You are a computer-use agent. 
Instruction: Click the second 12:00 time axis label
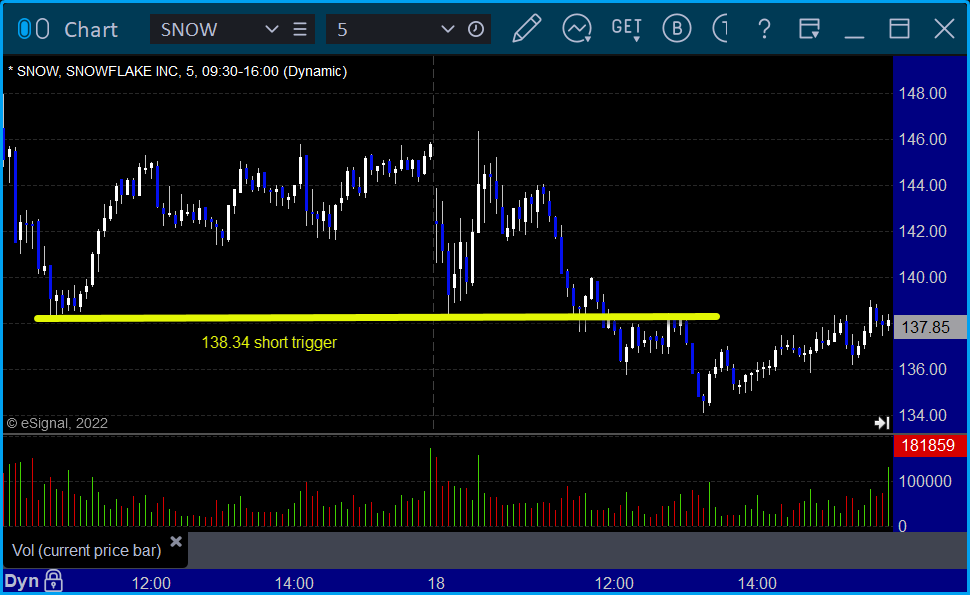pyautogui.click(x=614, y=583)
